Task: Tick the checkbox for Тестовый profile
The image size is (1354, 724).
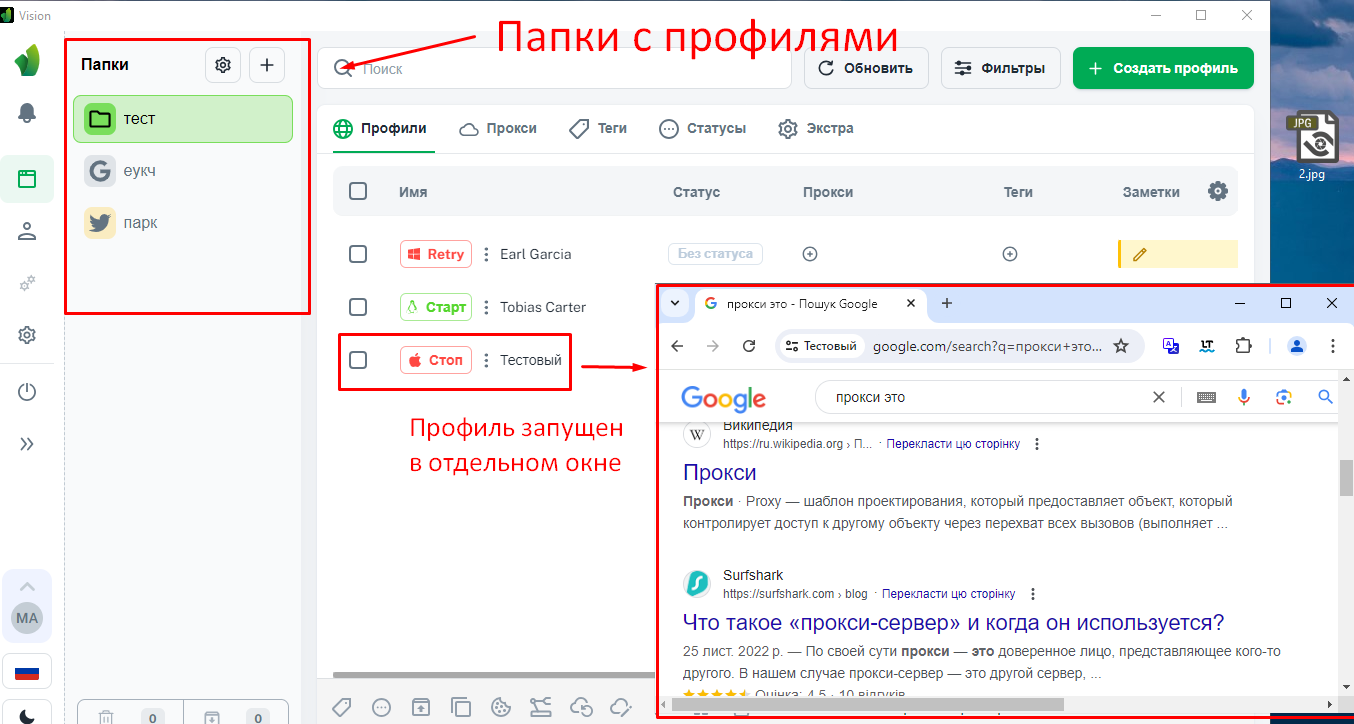Action: pyautogui.click(x=358, y=359)
